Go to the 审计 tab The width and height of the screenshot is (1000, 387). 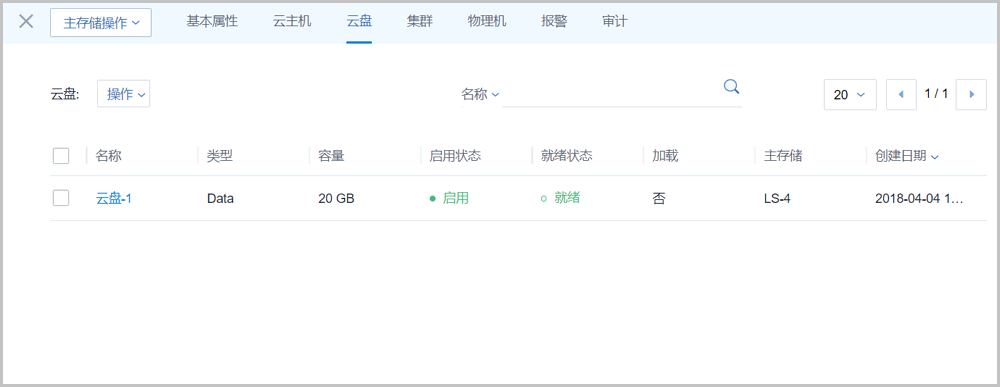point(615,21)
